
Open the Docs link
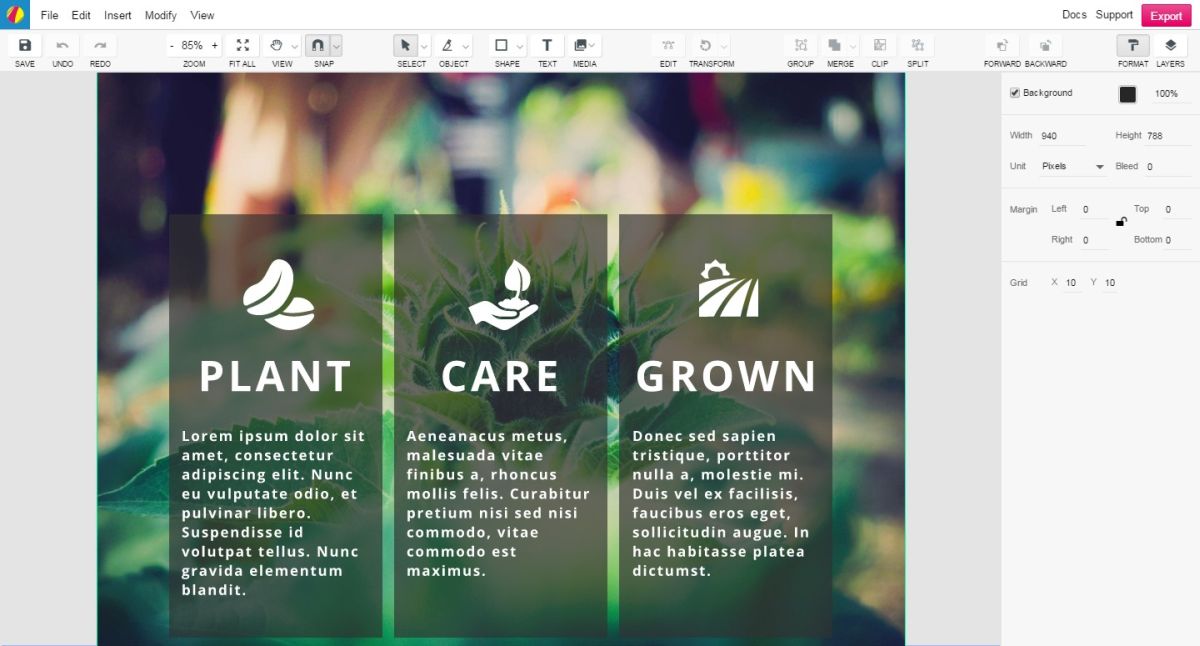(x=1074, y=15)
